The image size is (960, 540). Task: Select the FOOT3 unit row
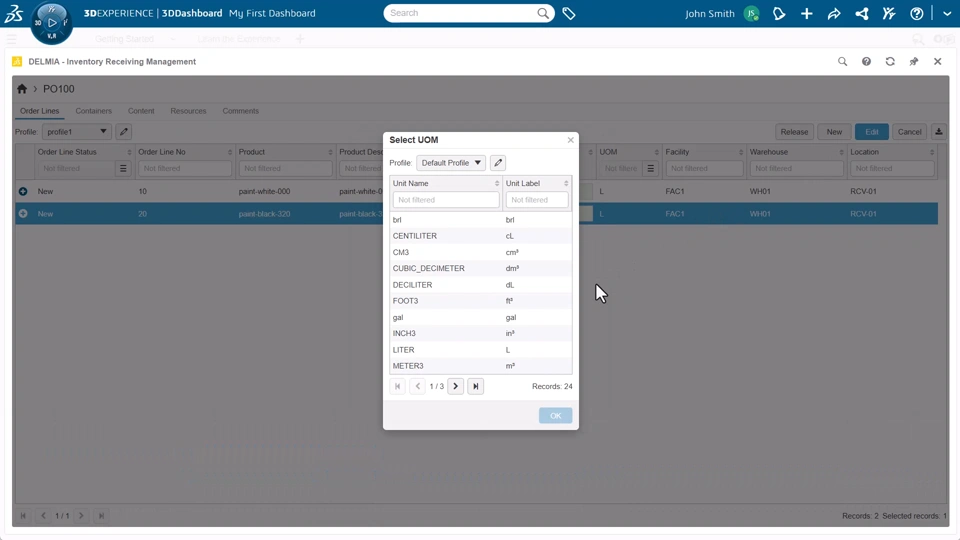click(481, 301)
